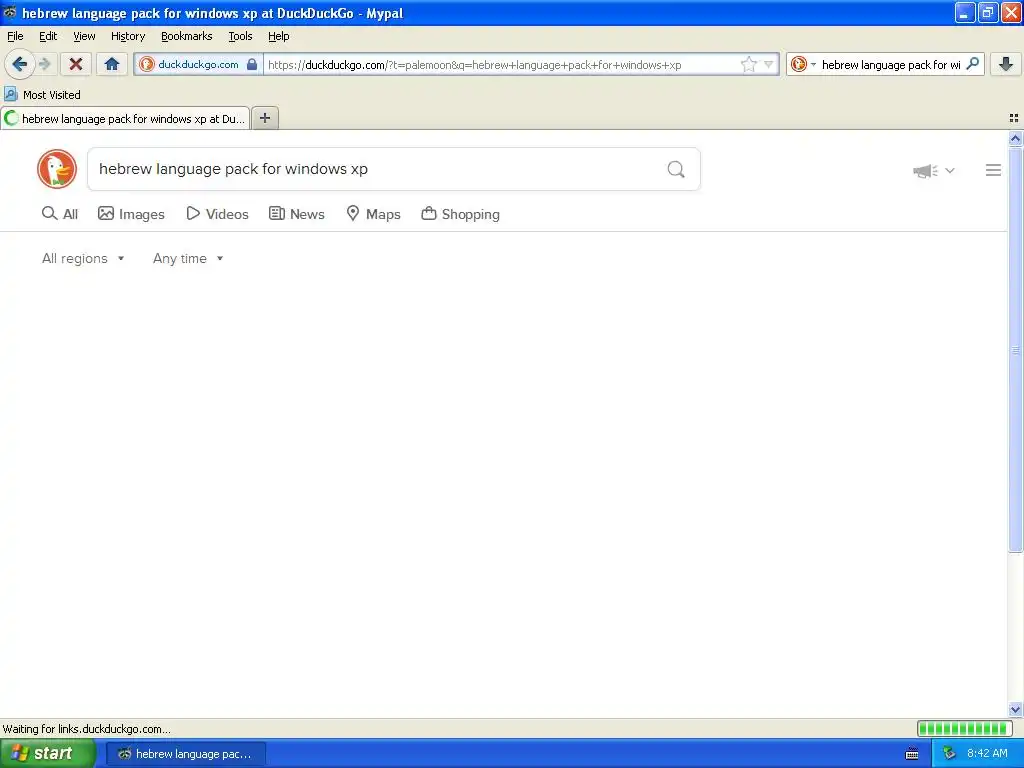The height and width of the screenshot is (768, 1024).
Task: Click the padlock security icon in address bar
Action: [252, 64]
